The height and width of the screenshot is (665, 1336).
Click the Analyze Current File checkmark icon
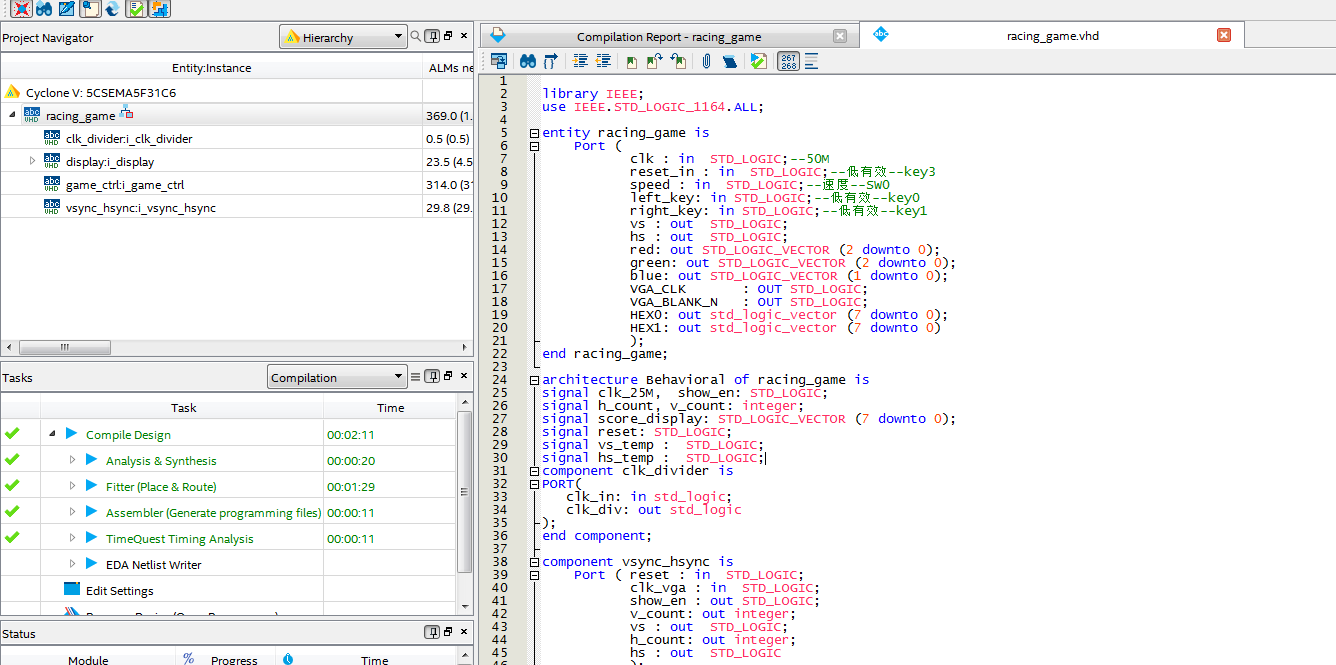click(759, 62)
